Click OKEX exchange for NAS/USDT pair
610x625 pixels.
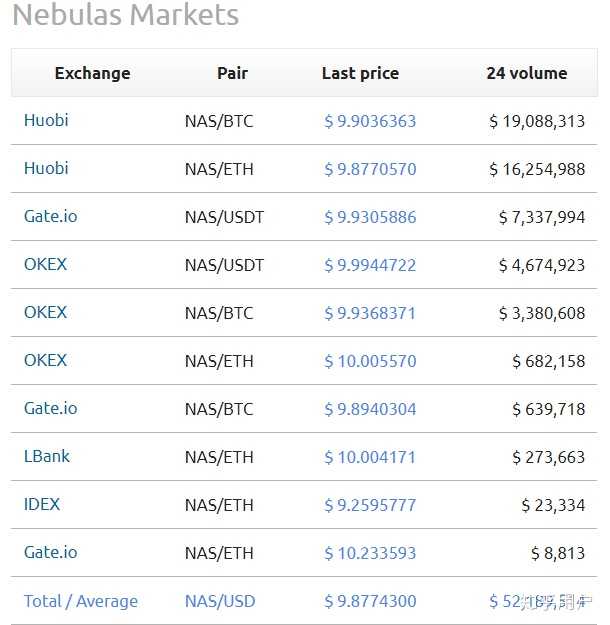[45, 264]
